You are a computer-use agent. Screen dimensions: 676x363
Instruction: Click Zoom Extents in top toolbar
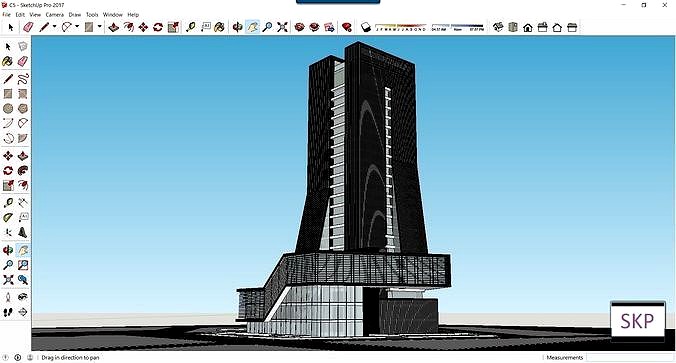point(282,27)
